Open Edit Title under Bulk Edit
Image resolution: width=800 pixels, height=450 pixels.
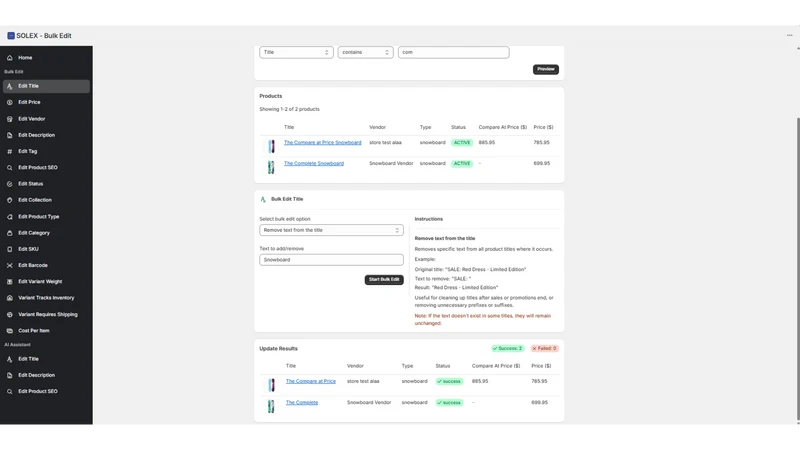(46, 86)
